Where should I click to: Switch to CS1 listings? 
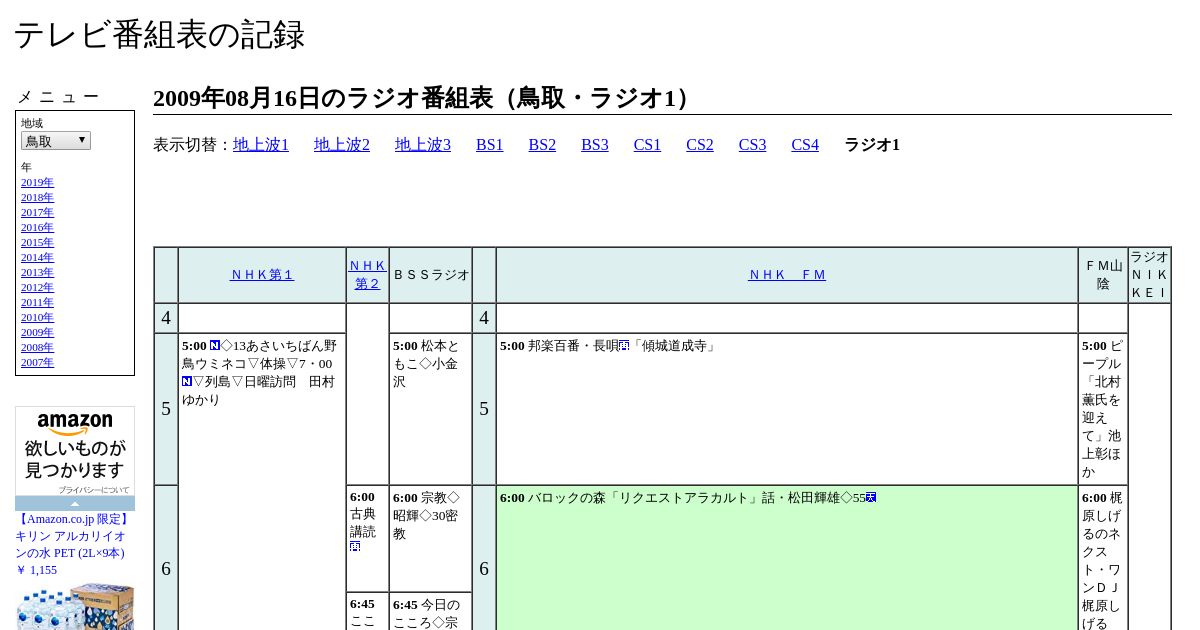click(647, 145)
